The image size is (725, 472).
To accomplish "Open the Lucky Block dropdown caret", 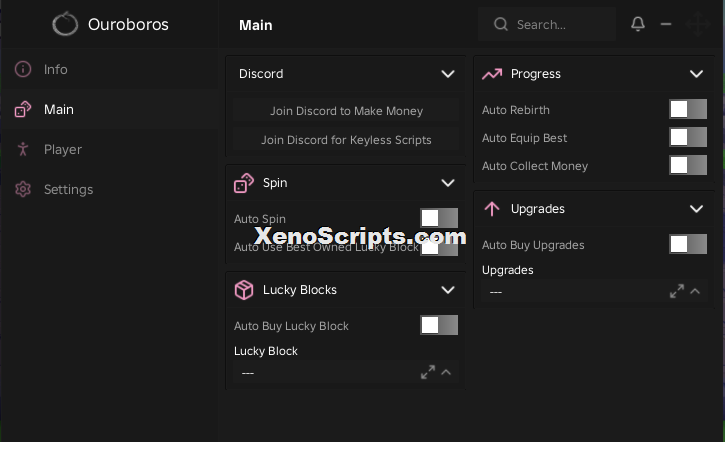I will 446,372.
